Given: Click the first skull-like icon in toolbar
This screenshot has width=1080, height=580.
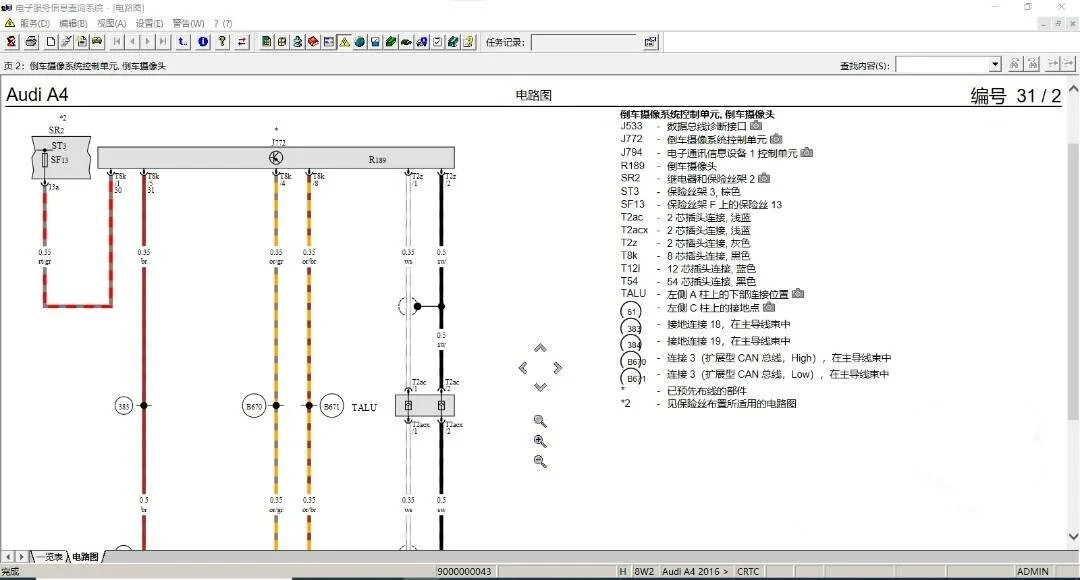Looking at the screenshot, I should click(x=12, y=42).
